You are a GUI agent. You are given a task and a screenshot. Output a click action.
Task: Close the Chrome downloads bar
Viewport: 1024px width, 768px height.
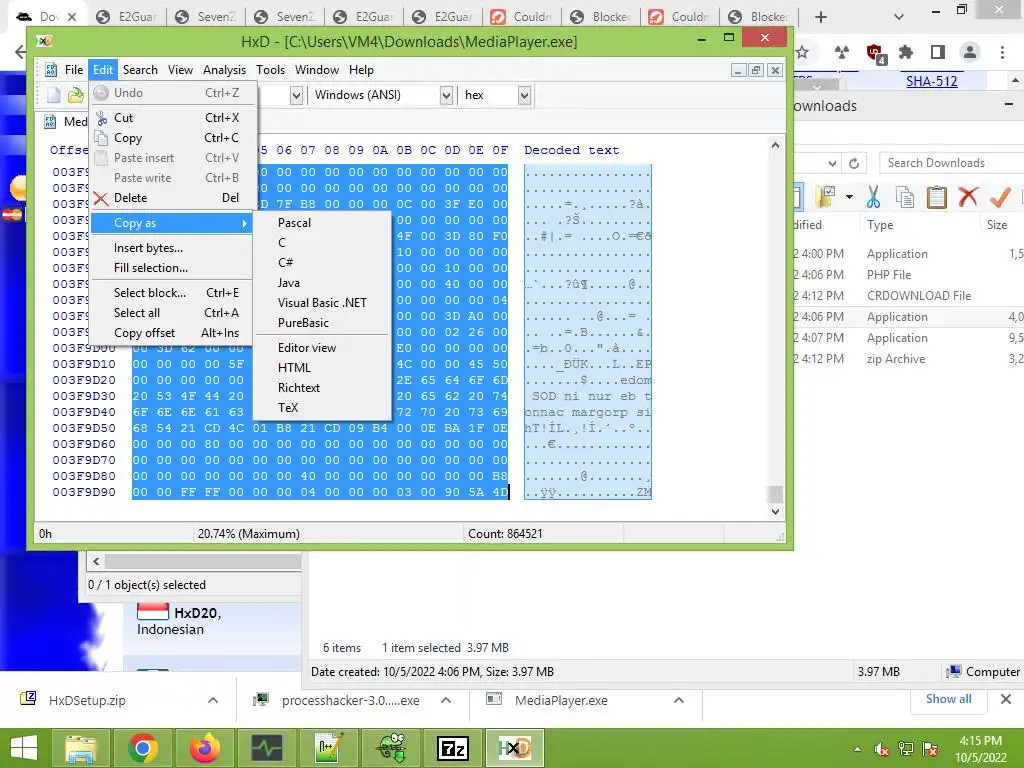pos(1006,699)
